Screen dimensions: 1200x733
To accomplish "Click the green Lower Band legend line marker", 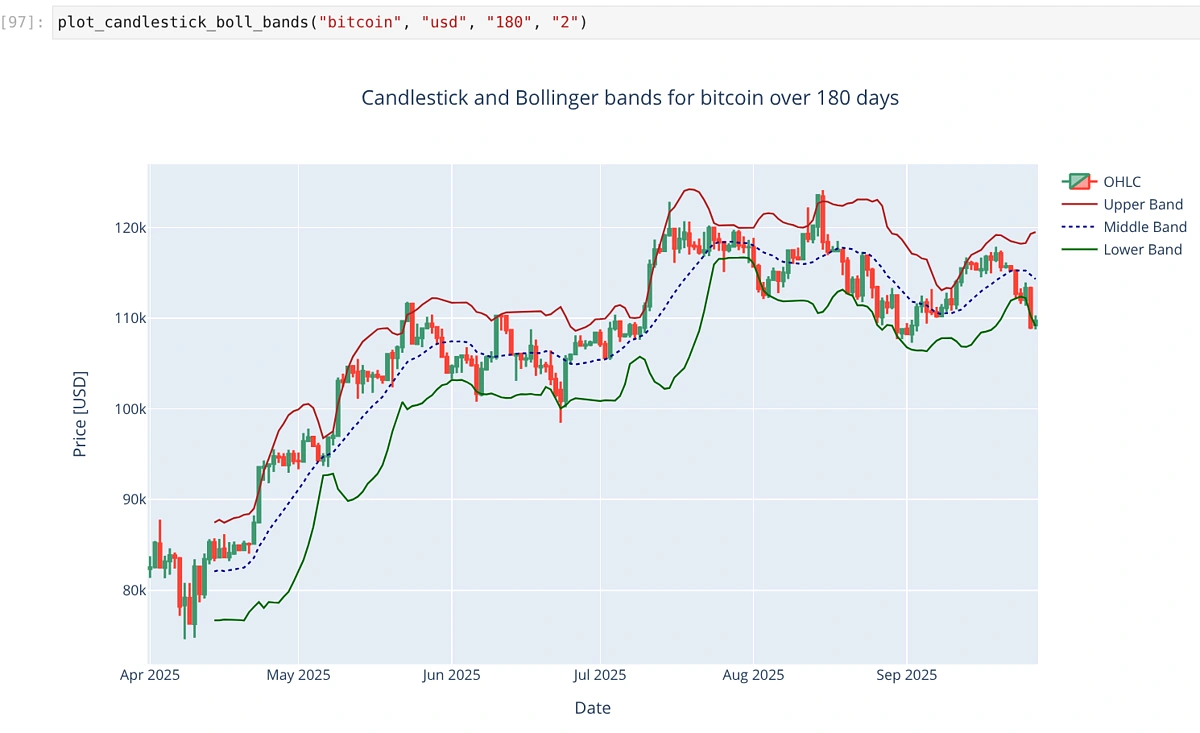I will pyautogui.click(x=1079, y=250).
